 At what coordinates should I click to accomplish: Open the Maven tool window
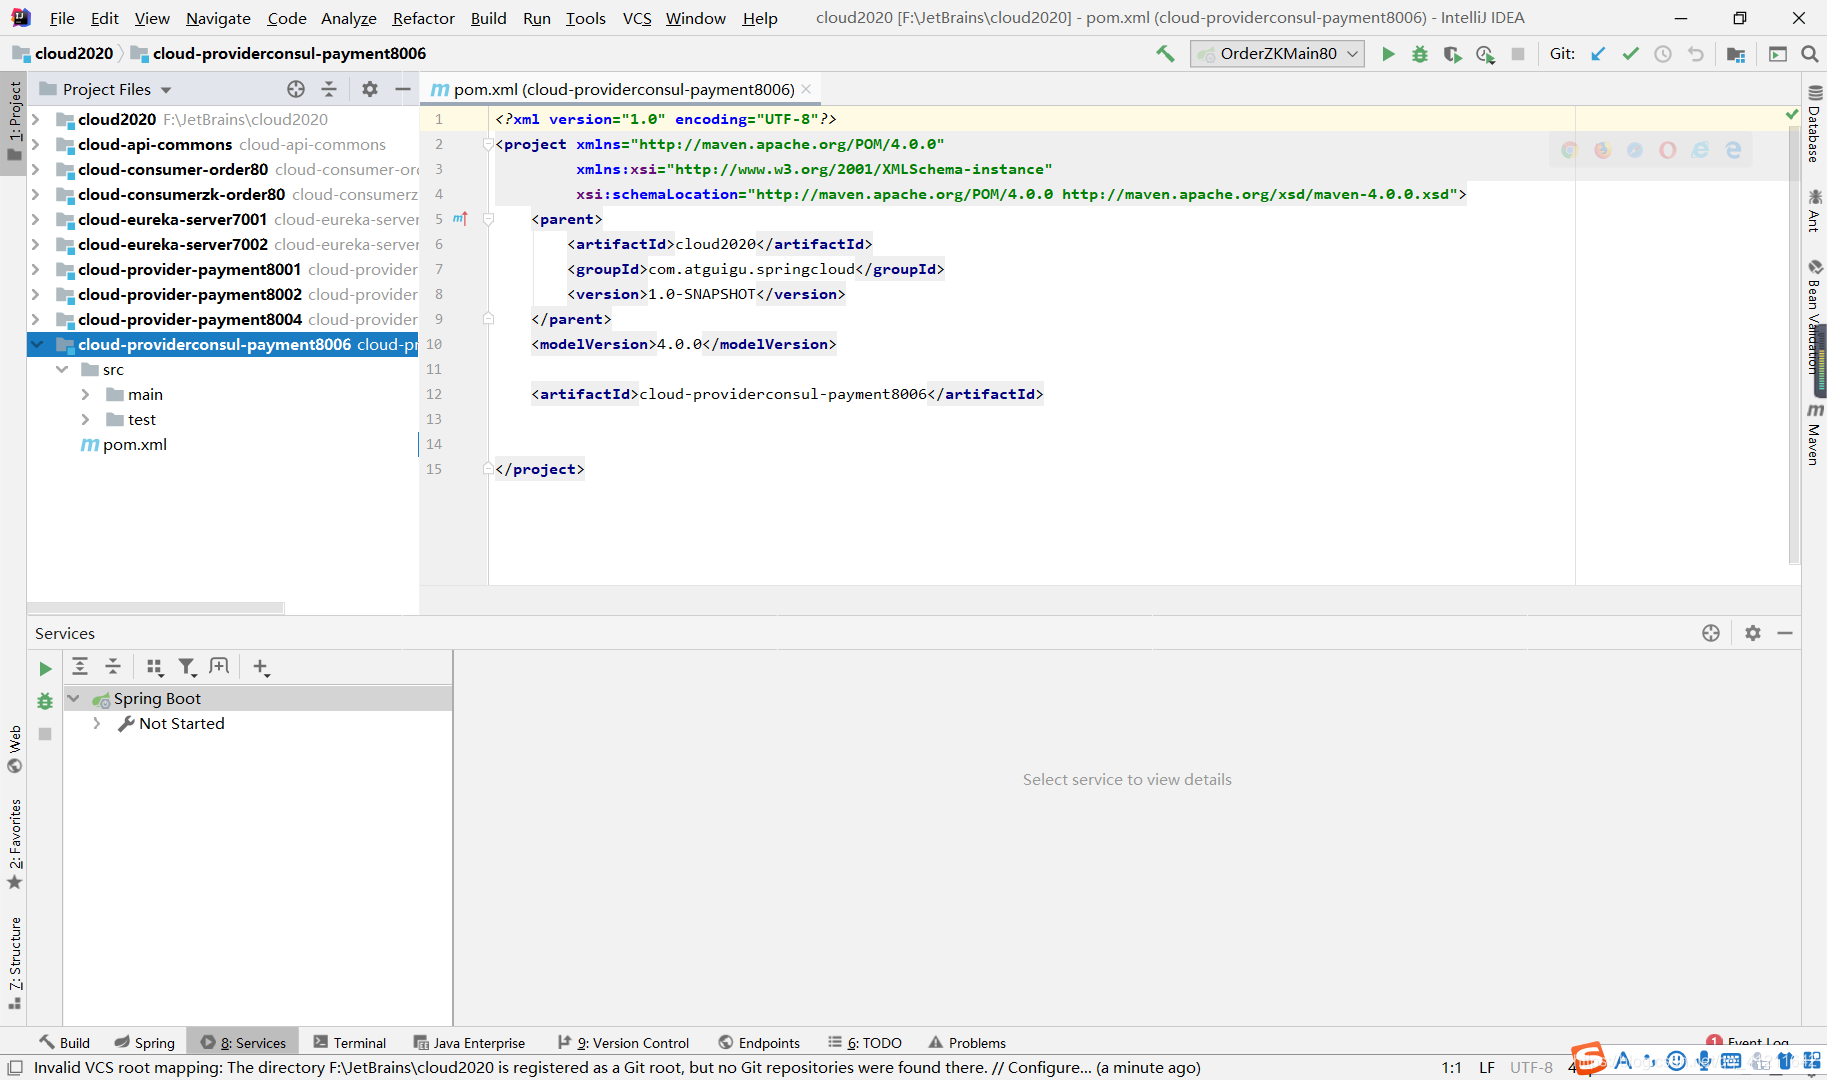[1815, 435]
